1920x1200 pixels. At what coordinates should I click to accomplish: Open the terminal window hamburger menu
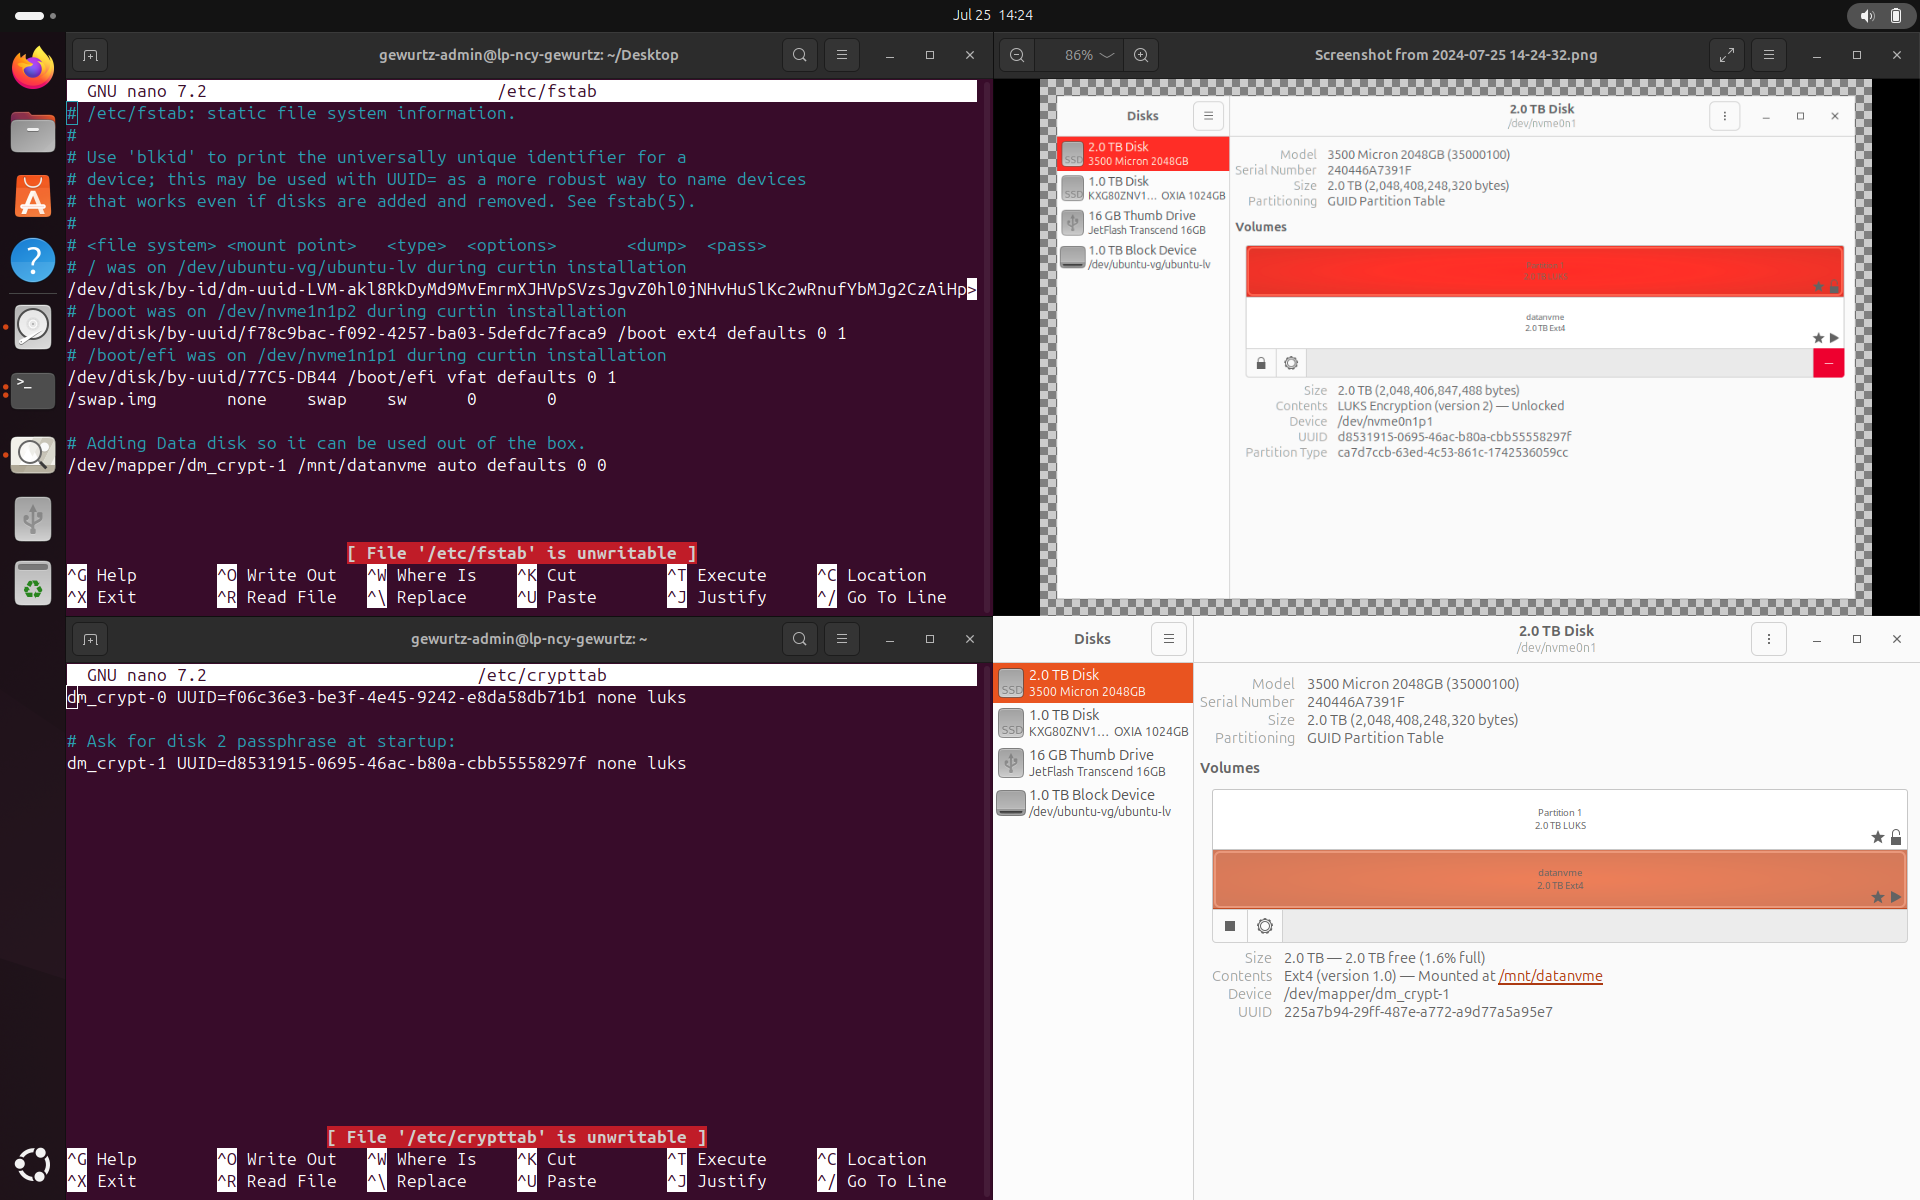pyautogui.click(x=842, y=55)
